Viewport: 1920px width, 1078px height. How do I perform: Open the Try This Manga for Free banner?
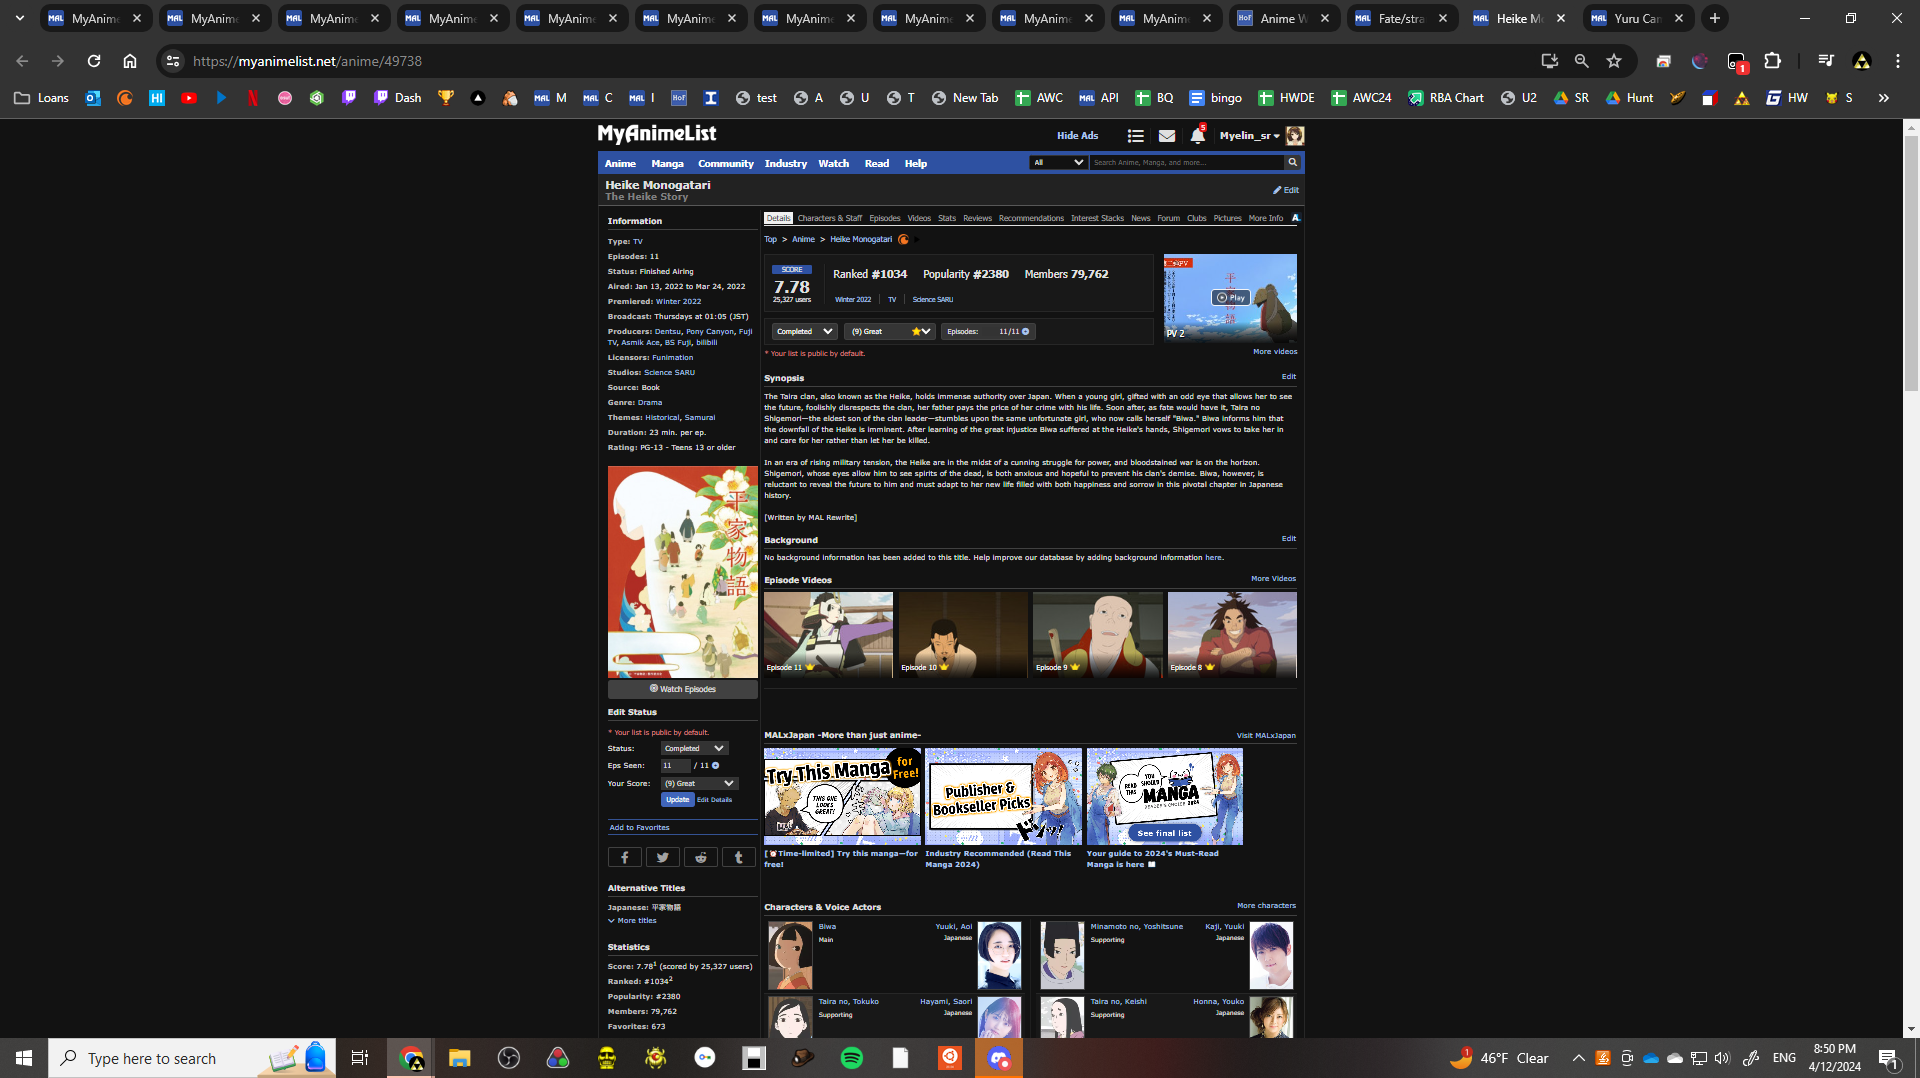click(x=842, y=796)
